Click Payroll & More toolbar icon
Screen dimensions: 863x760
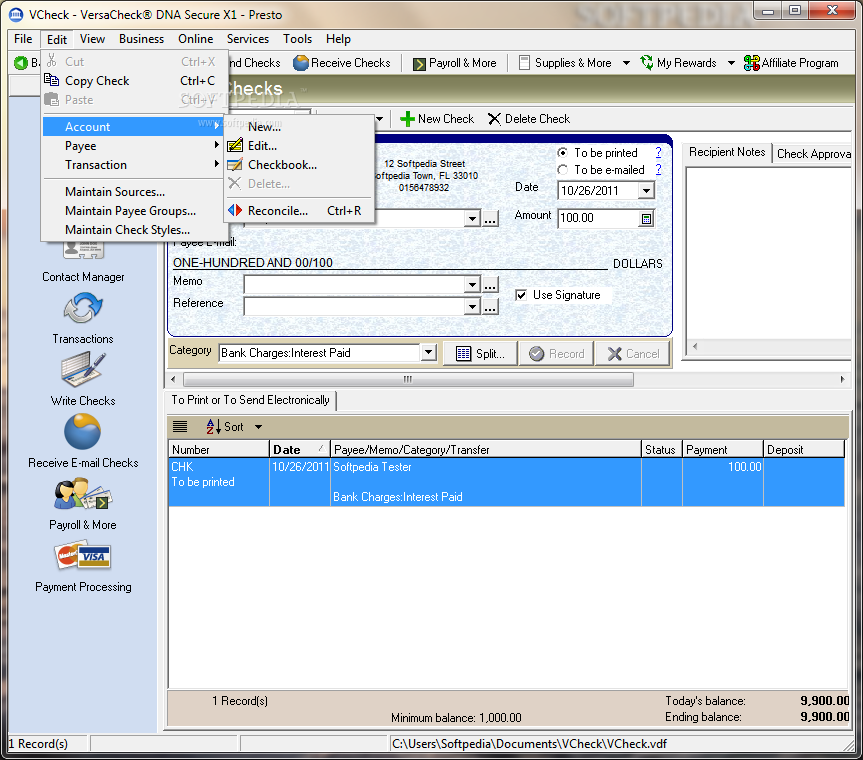[419, 64]
